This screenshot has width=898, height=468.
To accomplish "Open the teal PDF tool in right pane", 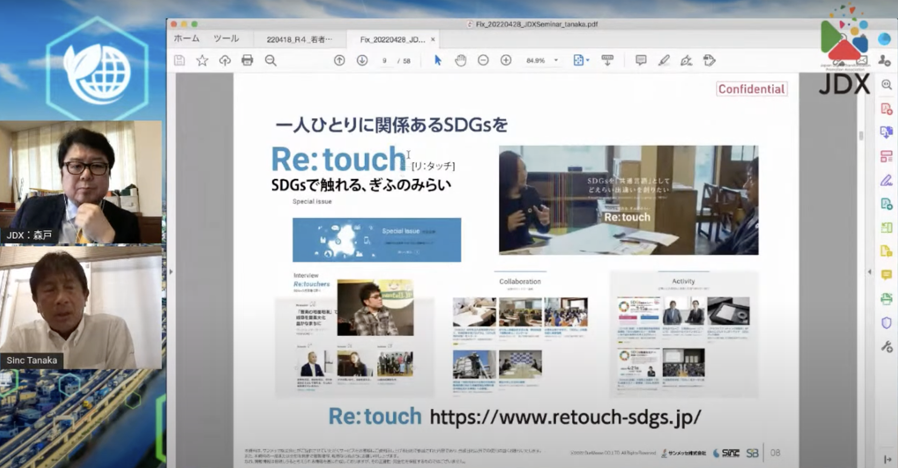I will coord(887,204).
